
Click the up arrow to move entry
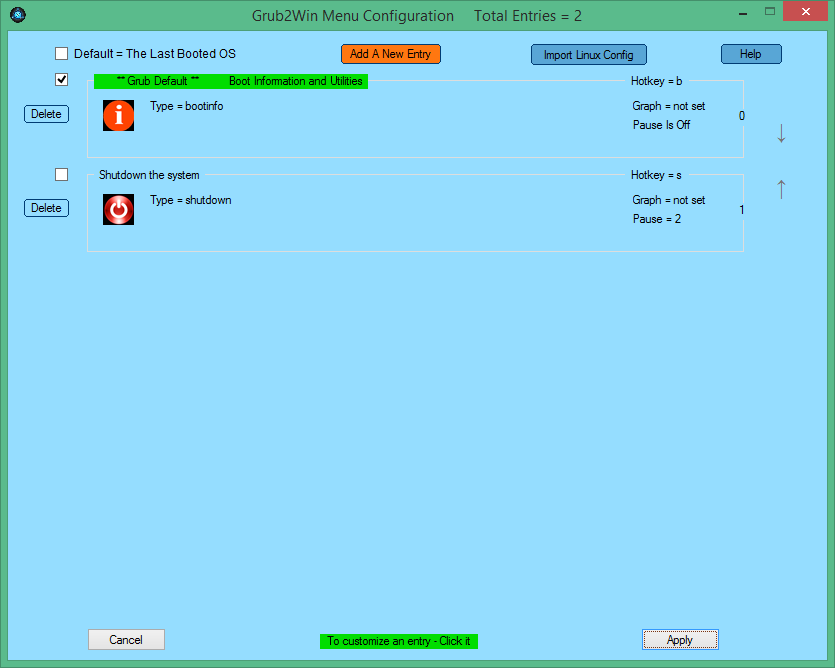click(x=781, y=188)
